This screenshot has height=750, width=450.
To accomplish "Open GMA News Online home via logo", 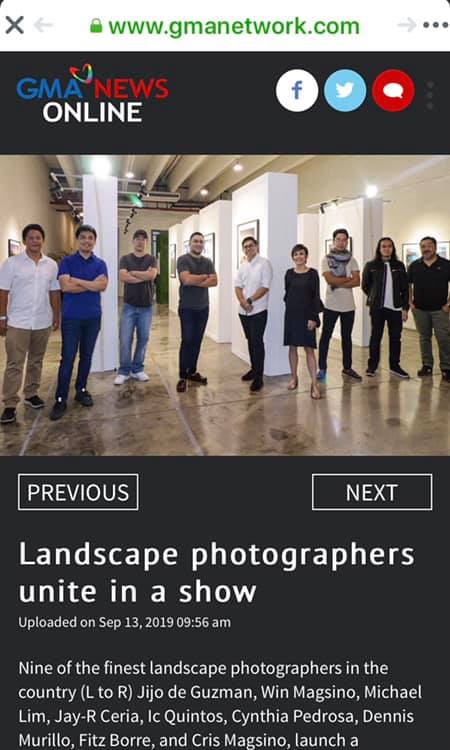I will tap(93, 94).
